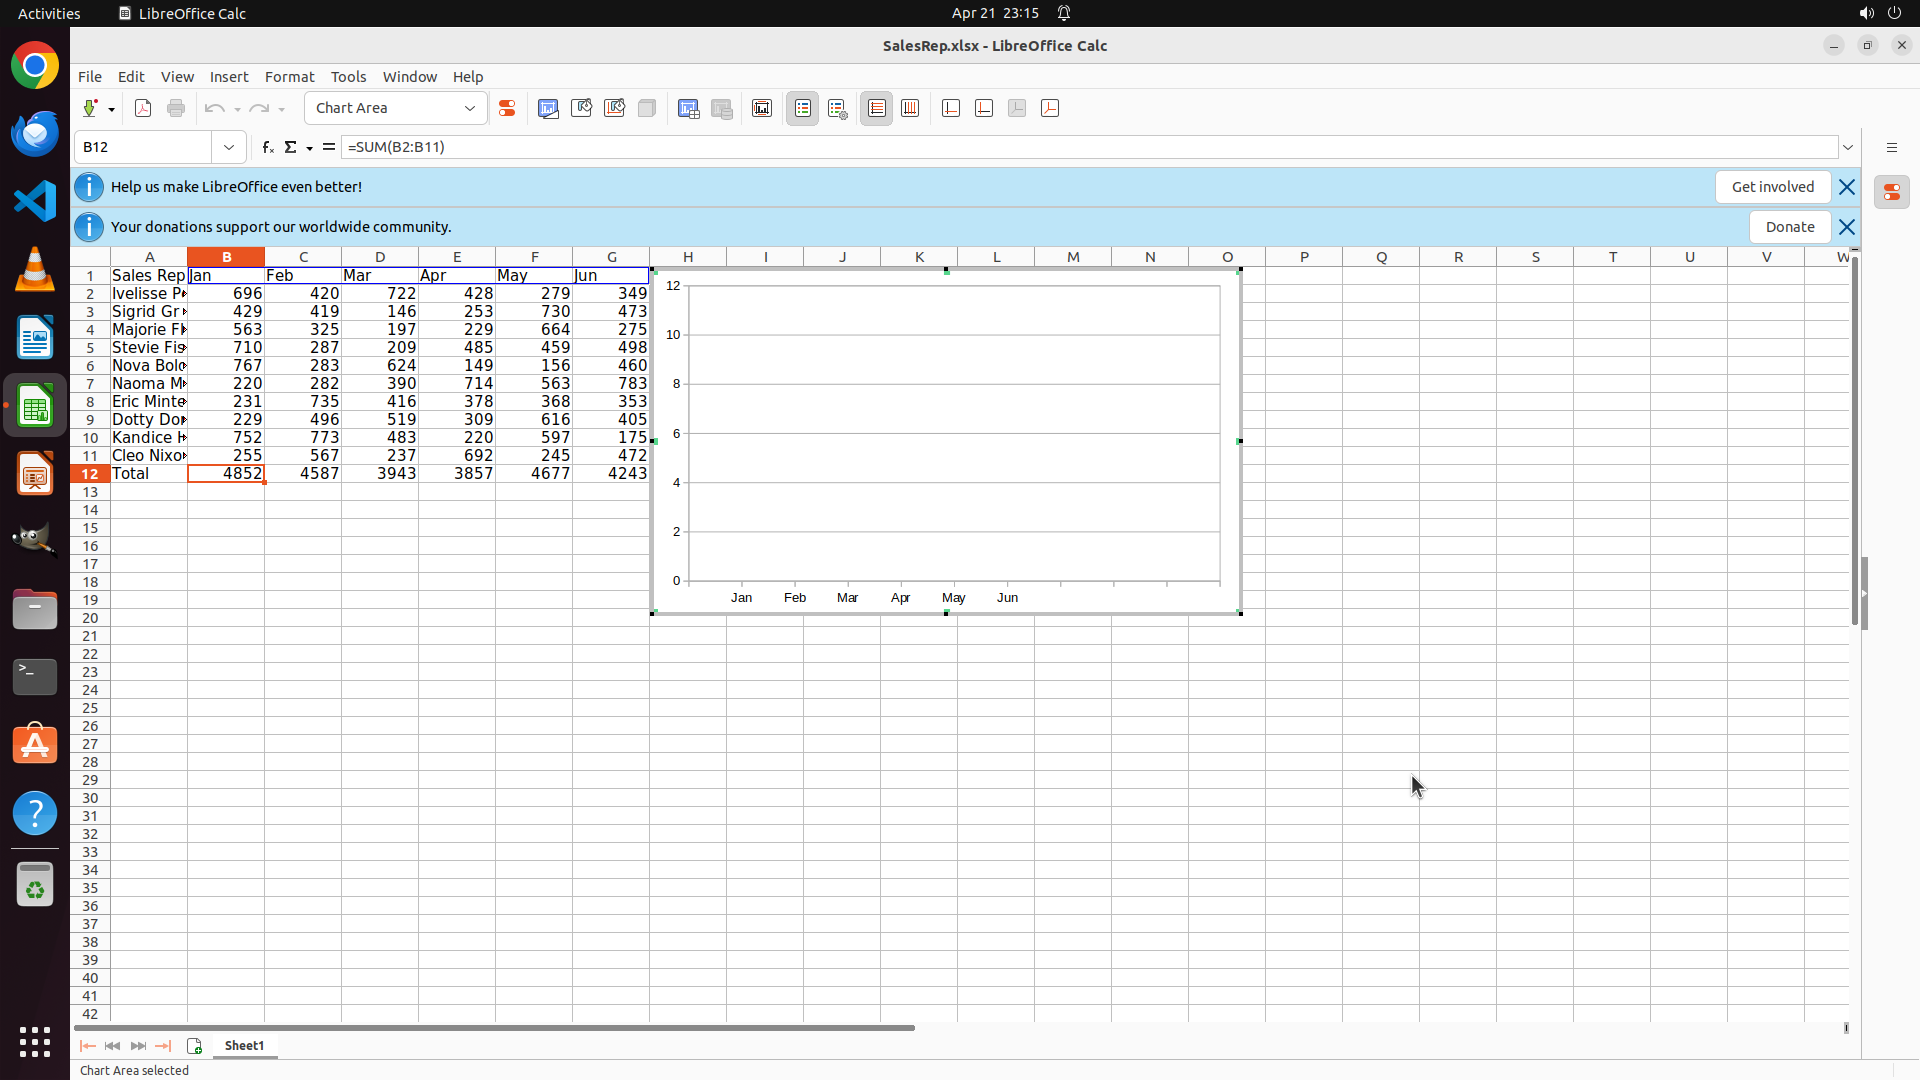Click the Donate button
Viewport: 1920px width, 1080px height.
coord(1789,227)
